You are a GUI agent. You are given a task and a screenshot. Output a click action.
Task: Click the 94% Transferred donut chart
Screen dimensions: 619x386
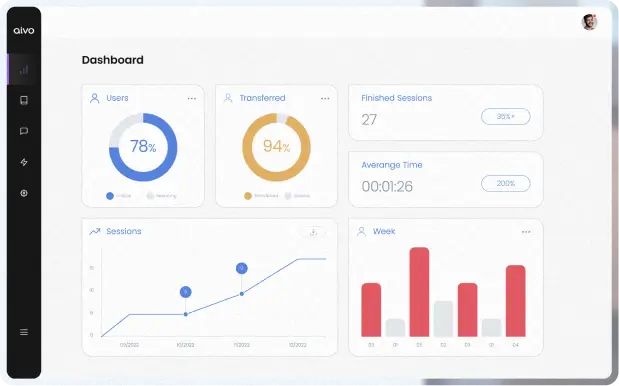coord(276,147)
